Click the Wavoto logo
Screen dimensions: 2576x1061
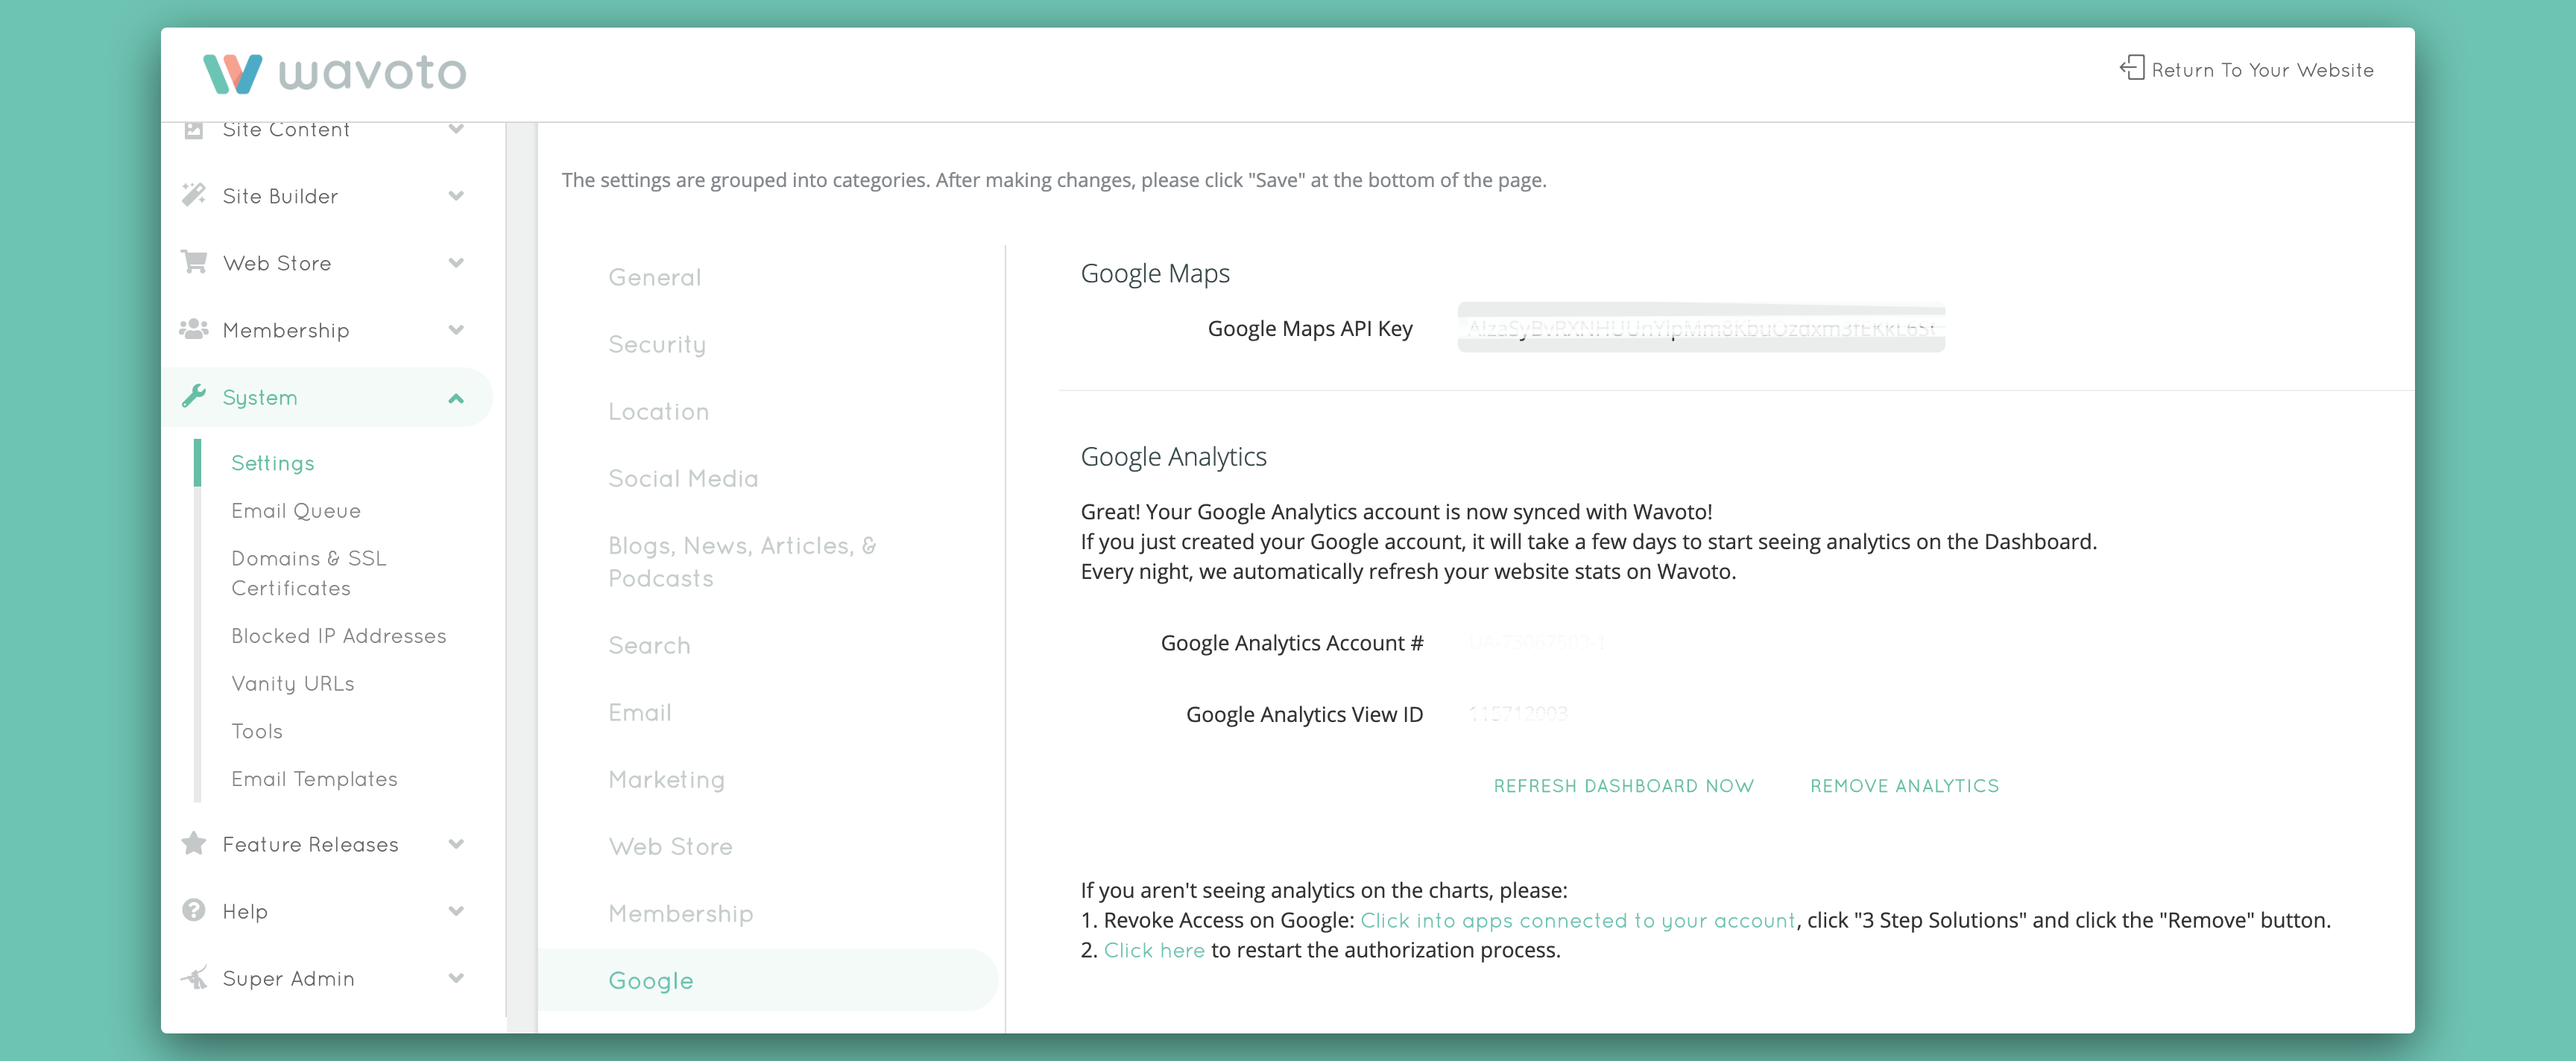pos(334,72)
